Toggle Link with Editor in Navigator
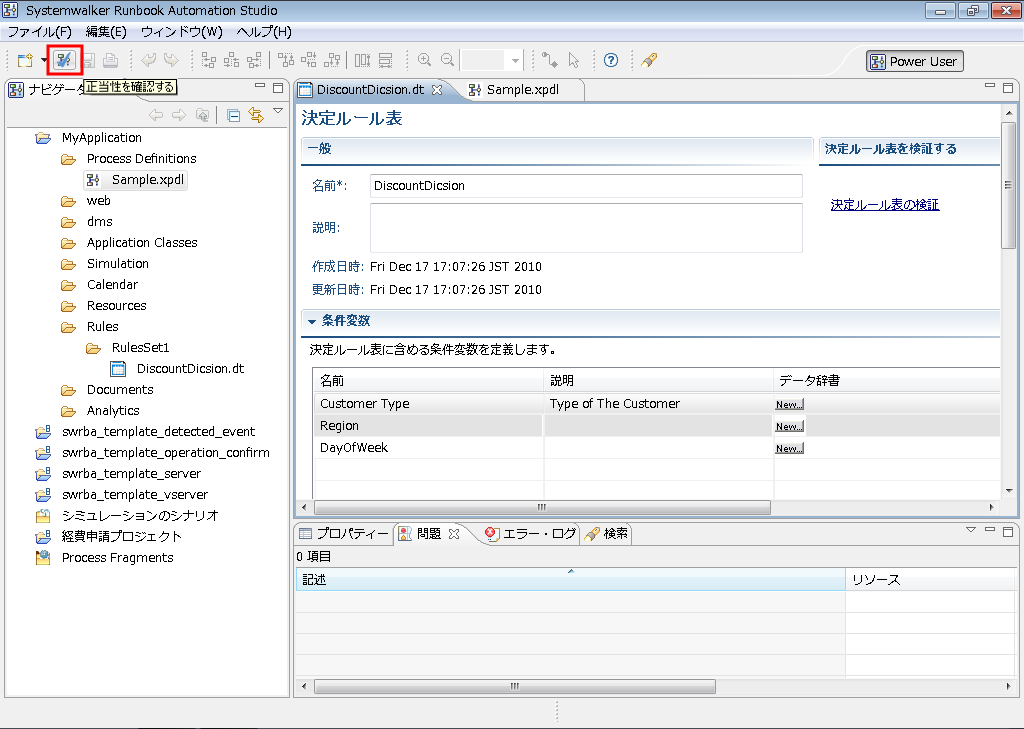Screen dimensions: 1024x729 click(x=256, y=116)
